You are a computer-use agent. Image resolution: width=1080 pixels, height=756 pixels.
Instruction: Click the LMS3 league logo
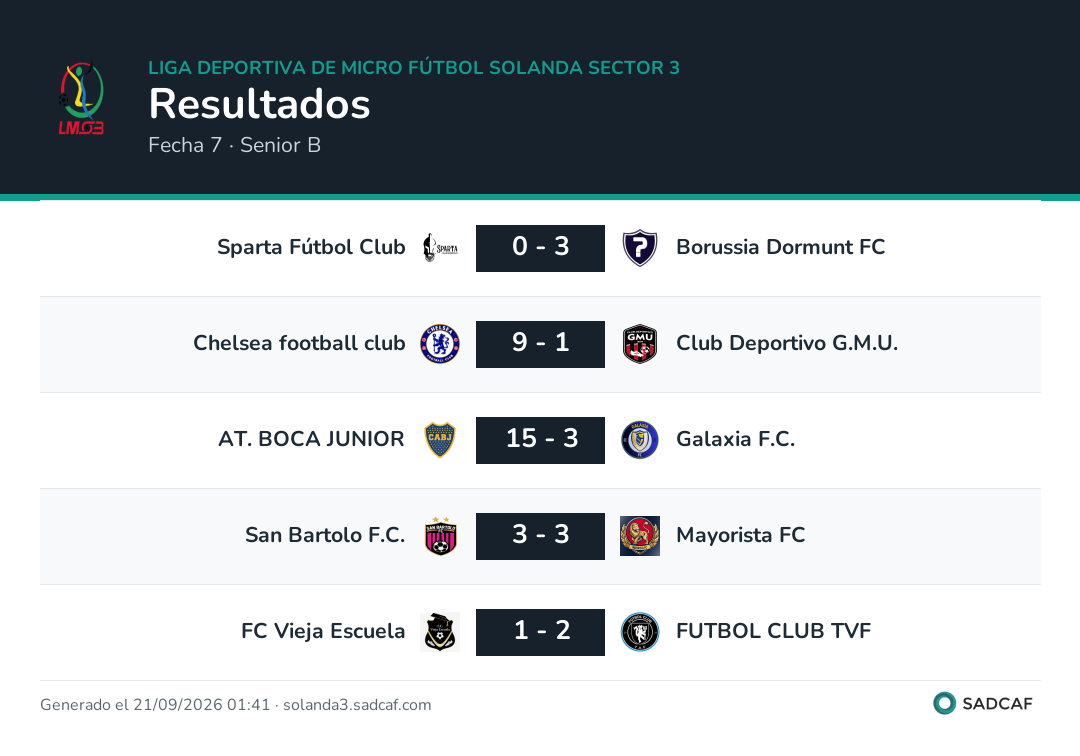coord(81,98)
